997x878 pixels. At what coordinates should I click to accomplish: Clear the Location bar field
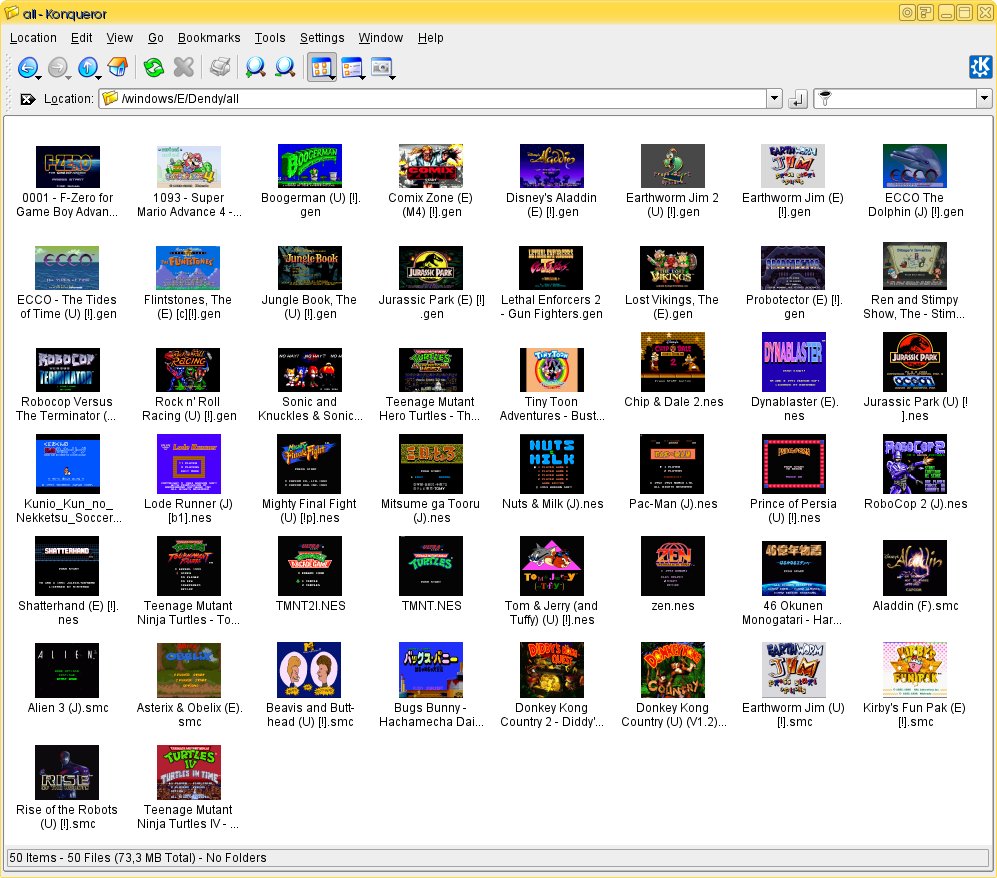[27, 99]
